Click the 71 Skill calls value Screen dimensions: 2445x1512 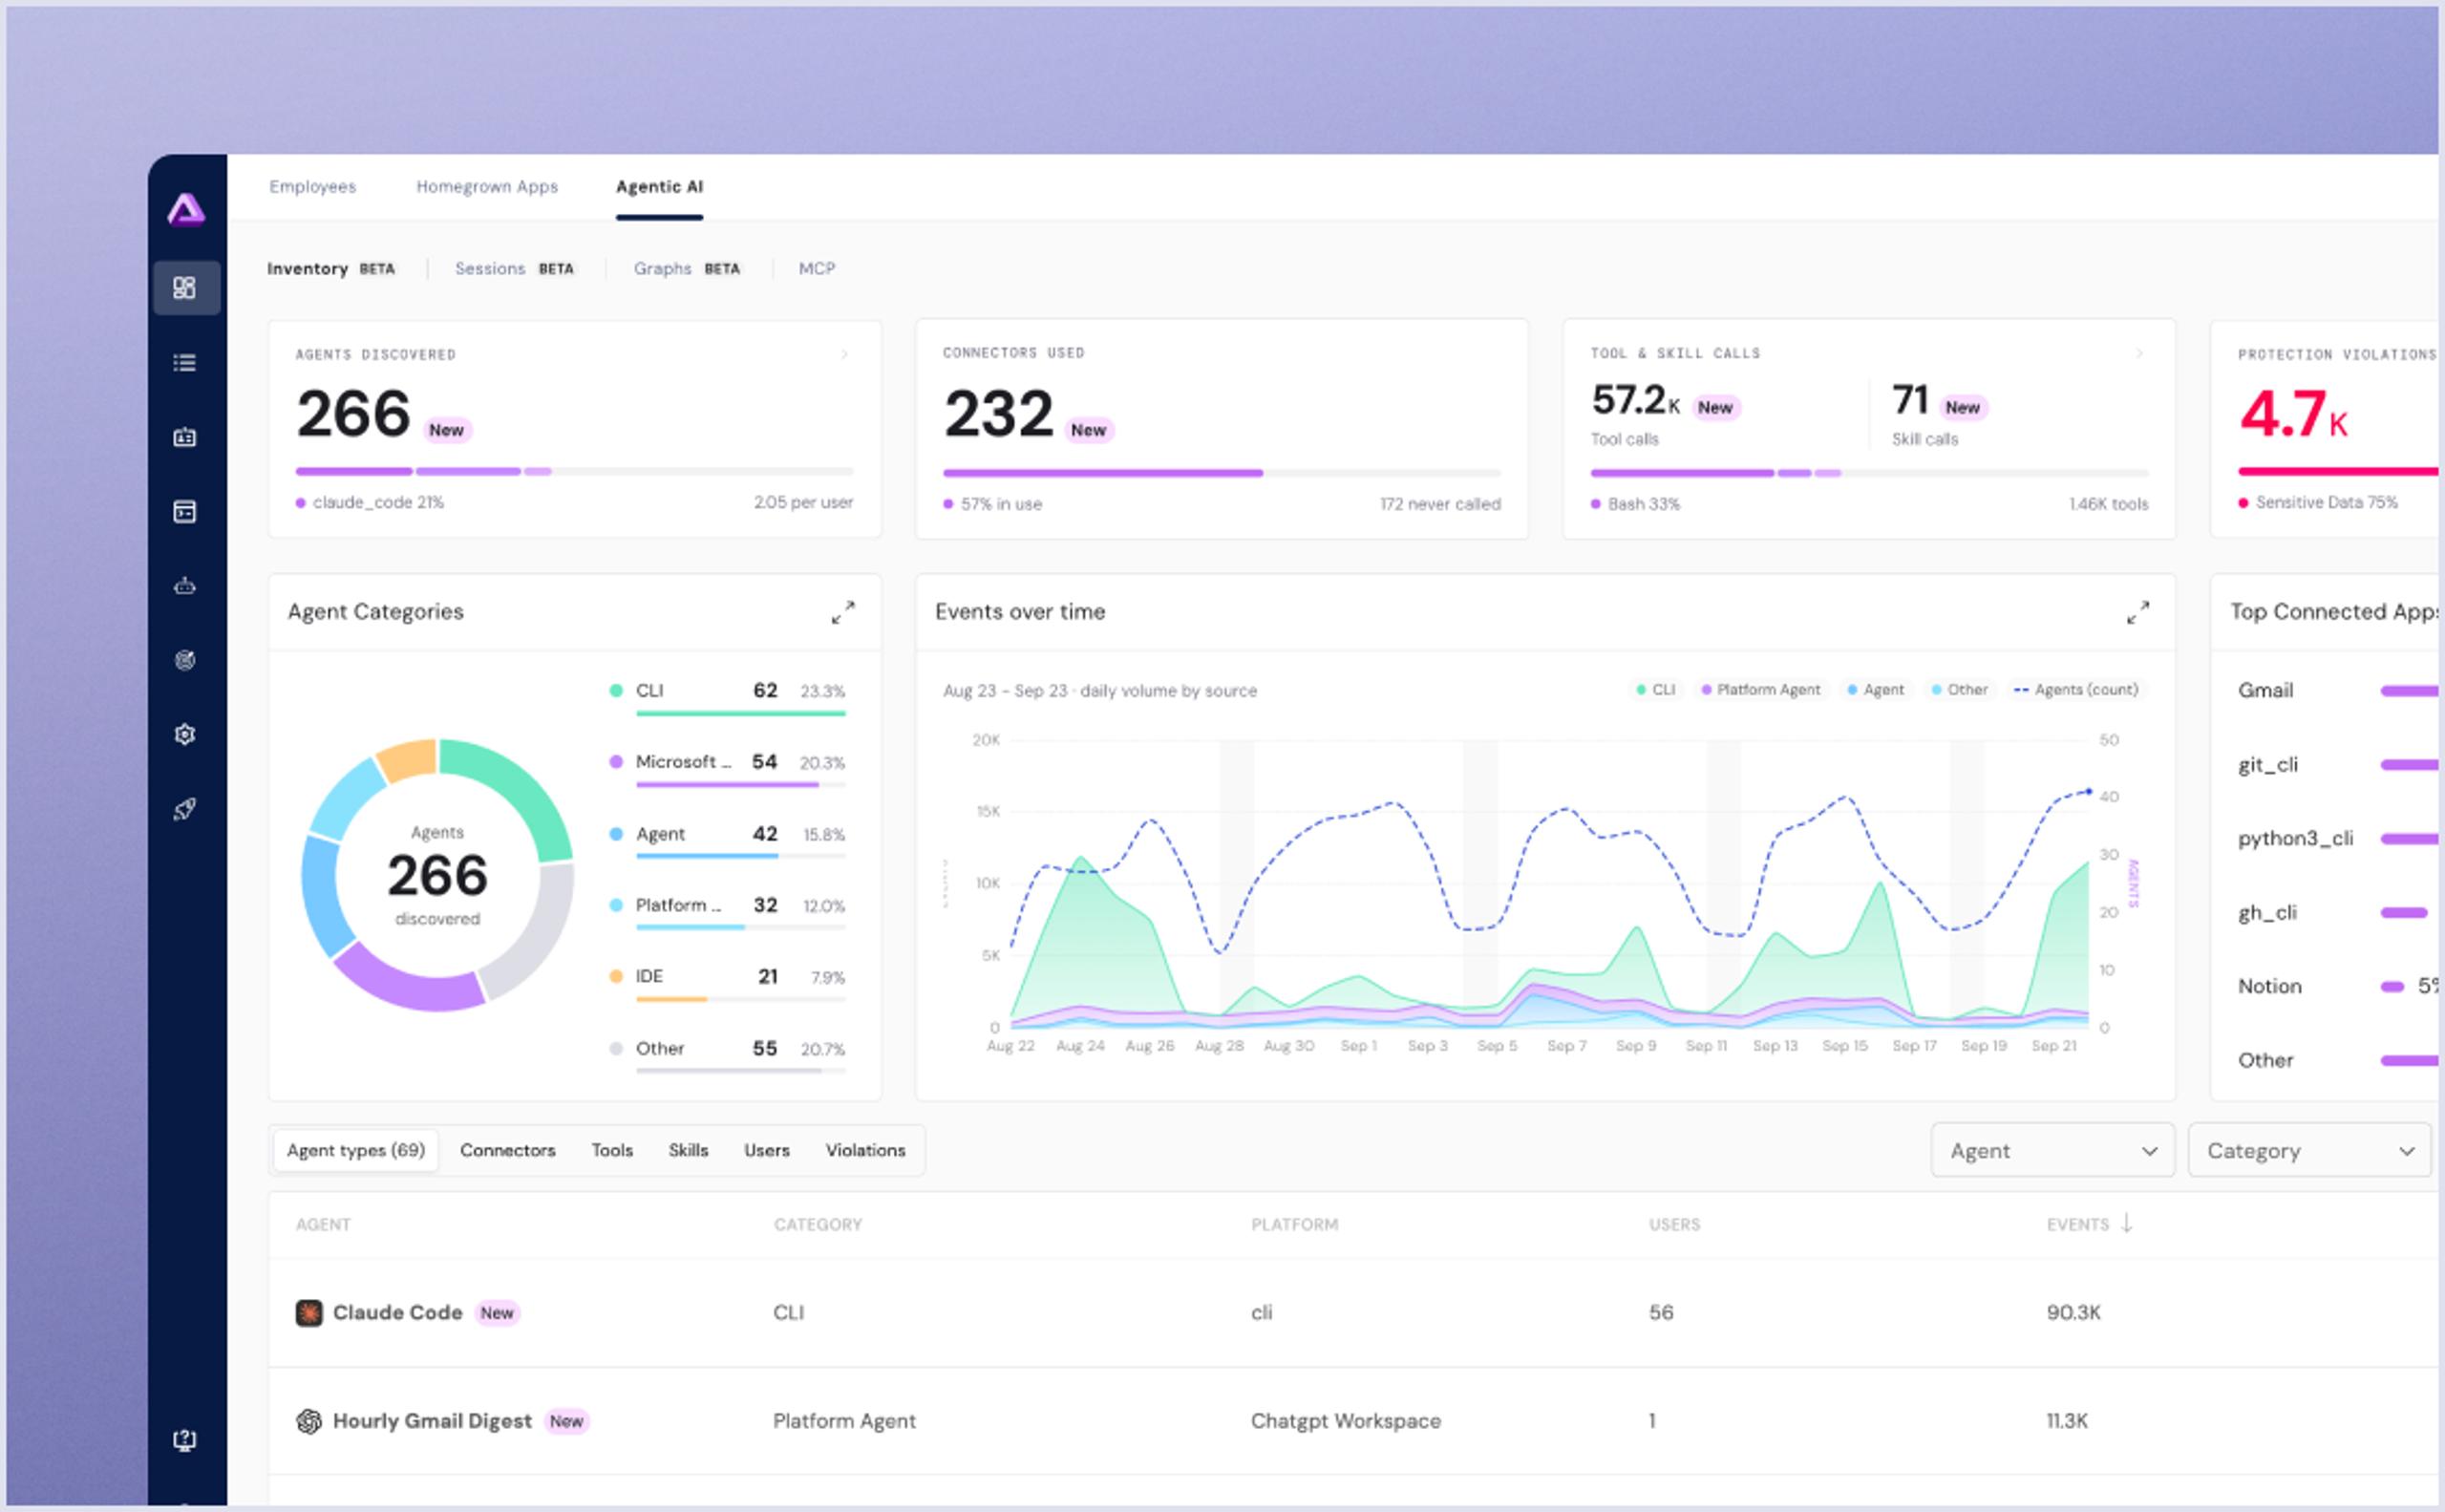pos(1910,401)
